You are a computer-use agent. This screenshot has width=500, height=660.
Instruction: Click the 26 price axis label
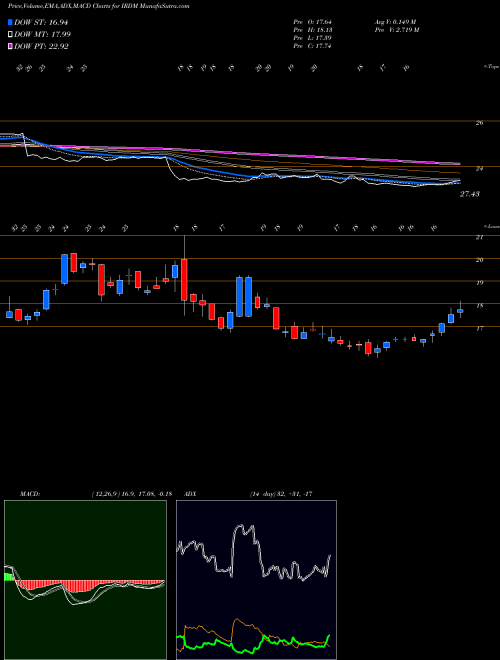[x=479, y=123]
